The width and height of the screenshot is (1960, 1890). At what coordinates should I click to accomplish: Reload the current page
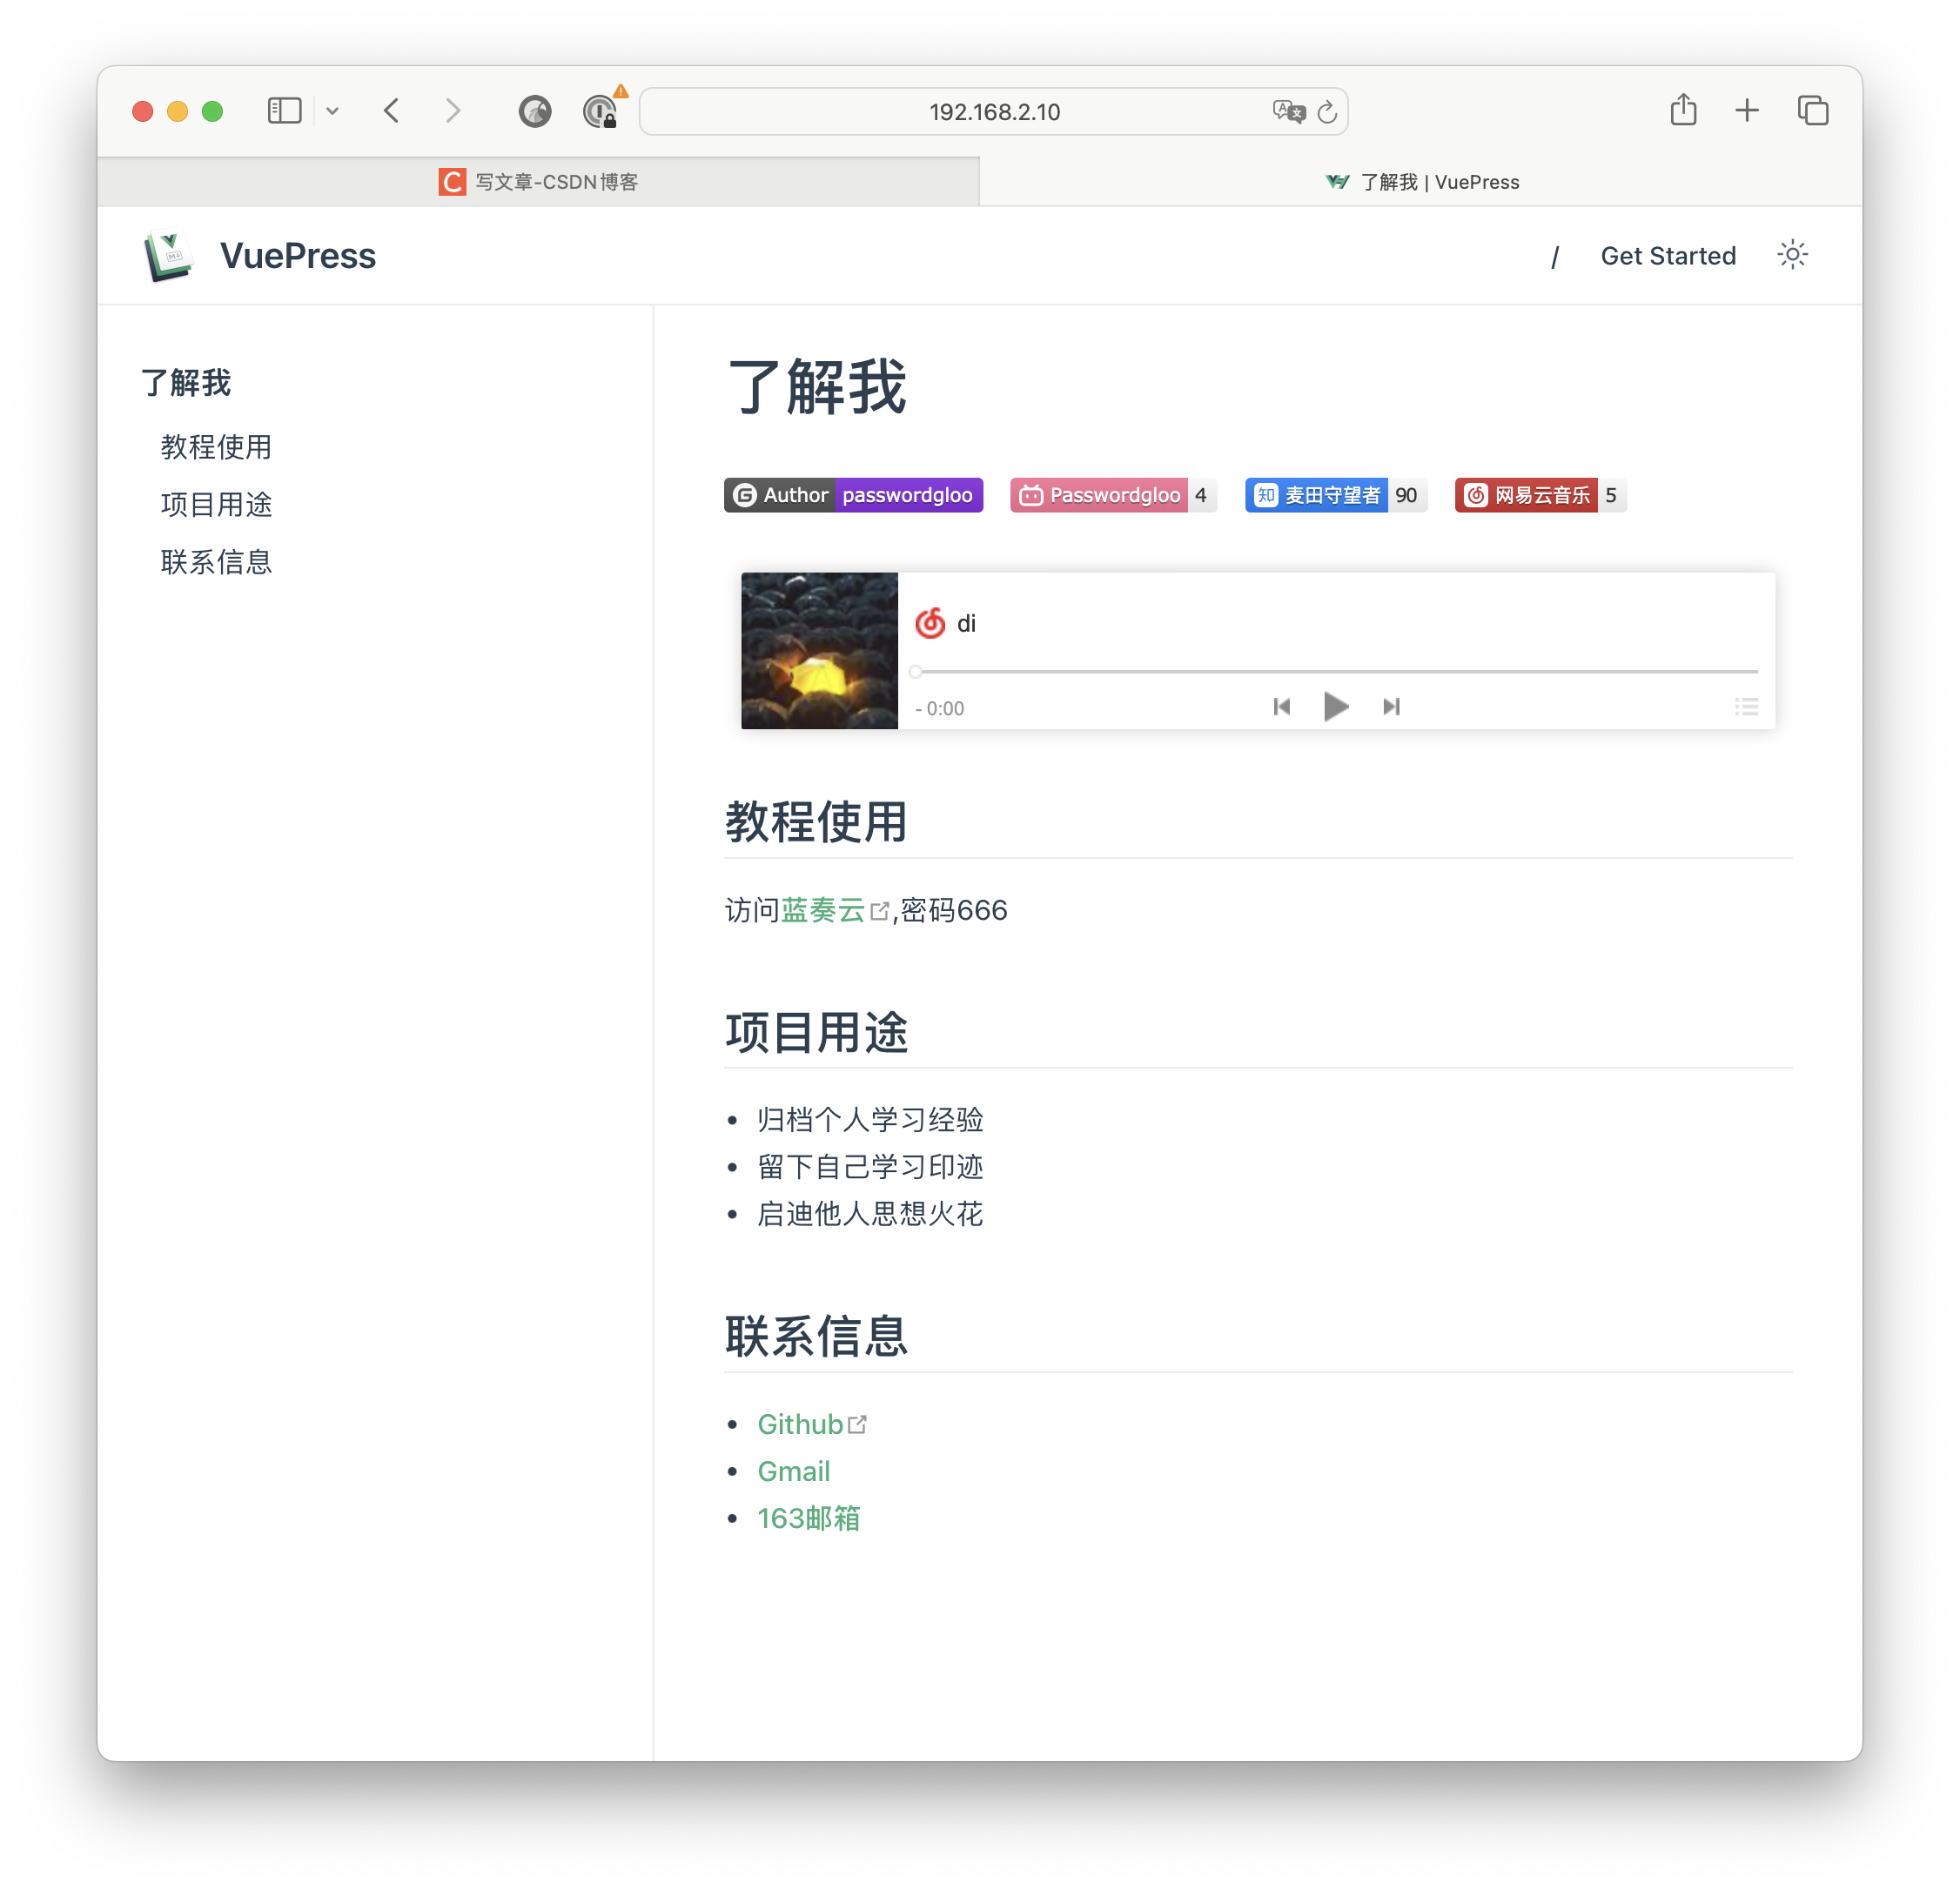pos(1327,112)
